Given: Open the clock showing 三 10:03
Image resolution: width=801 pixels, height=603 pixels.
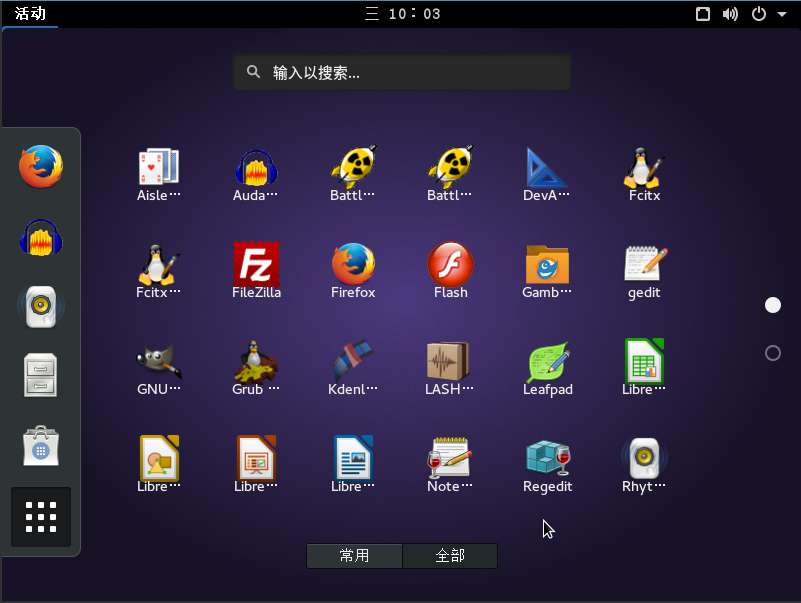Looking at the screenshot, I should (x=403, y=14).
